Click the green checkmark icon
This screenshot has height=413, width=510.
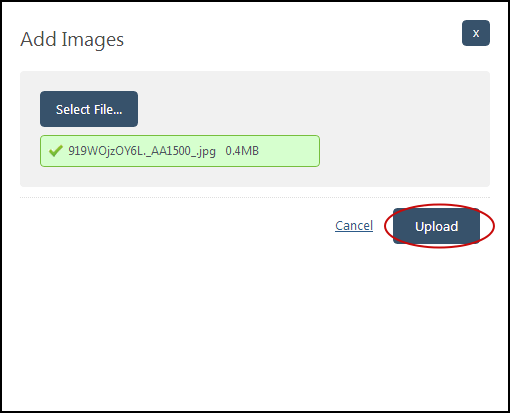(x=56, y=151)
